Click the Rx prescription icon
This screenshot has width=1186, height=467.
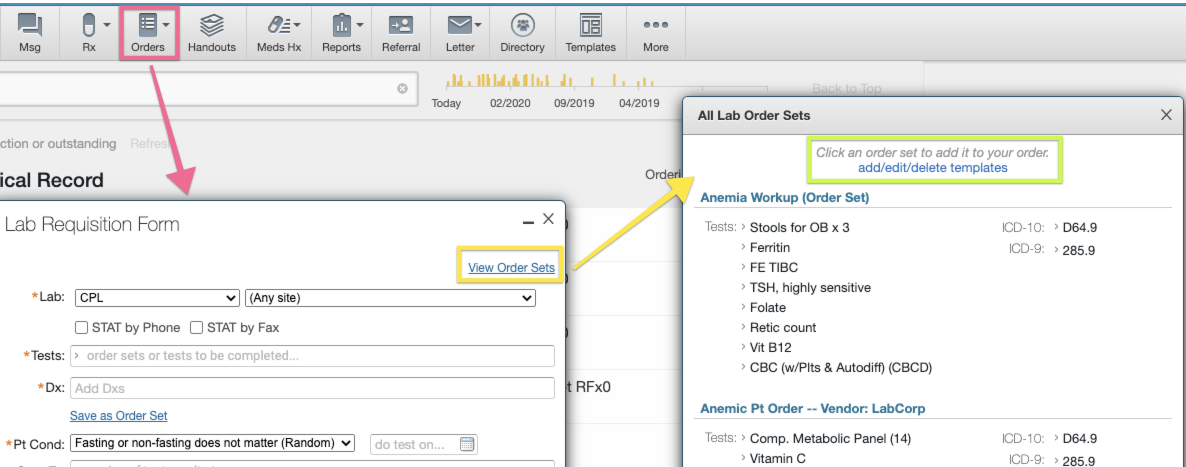point(89,32)
